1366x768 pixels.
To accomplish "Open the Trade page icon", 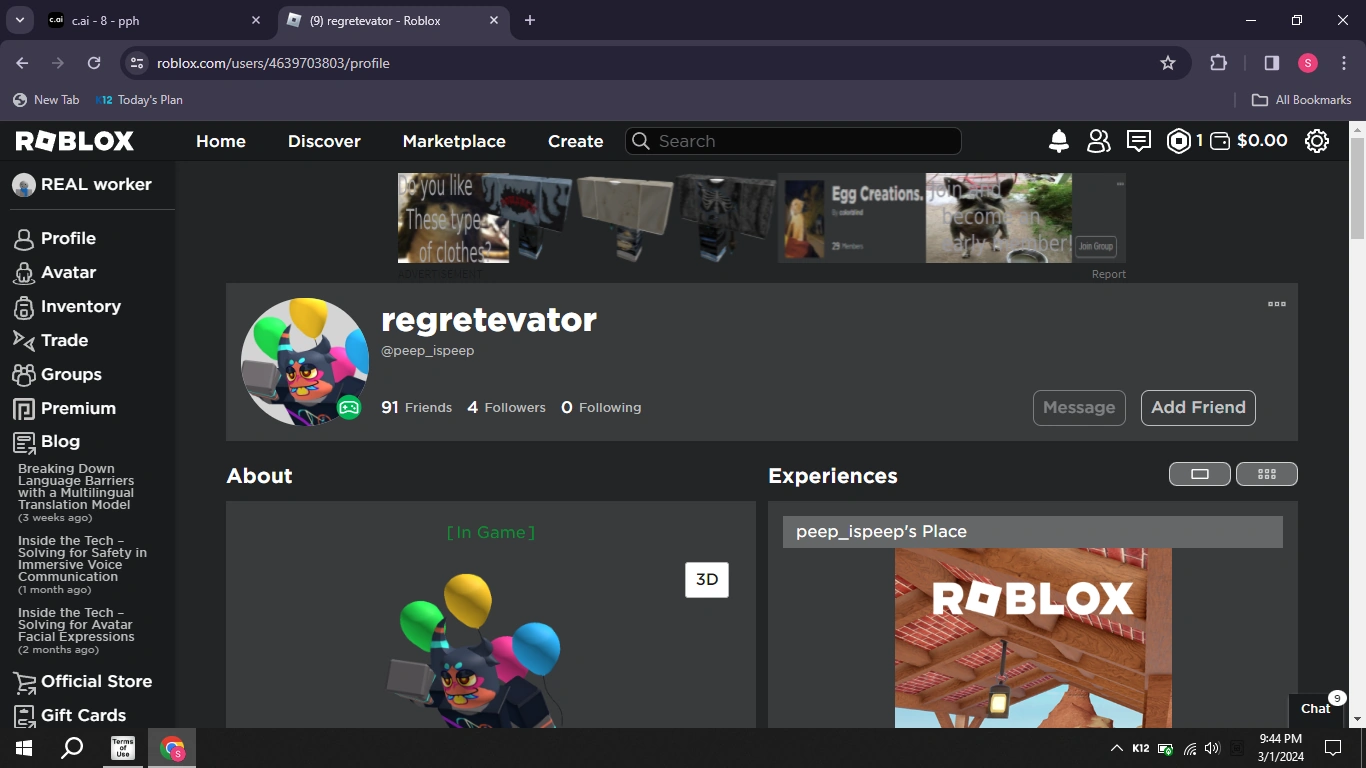I will coord(25,340).
